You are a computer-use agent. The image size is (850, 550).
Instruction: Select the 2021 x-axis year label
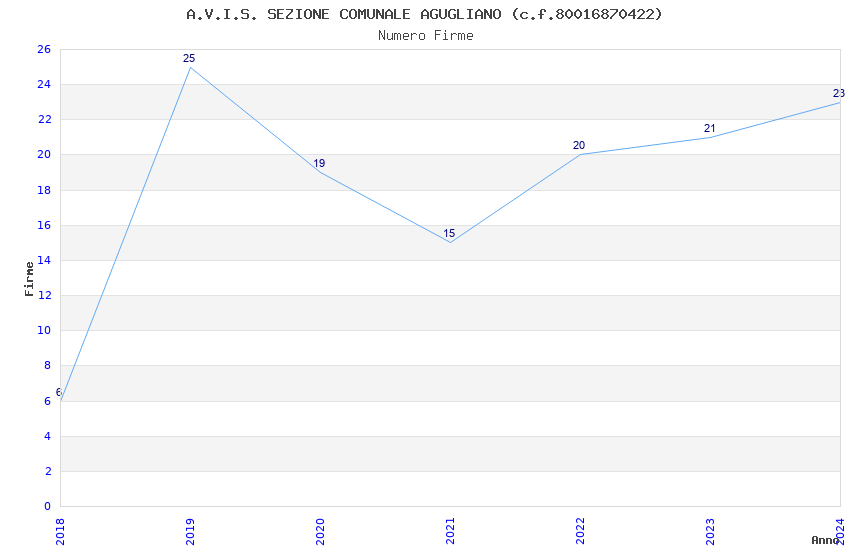450,532
